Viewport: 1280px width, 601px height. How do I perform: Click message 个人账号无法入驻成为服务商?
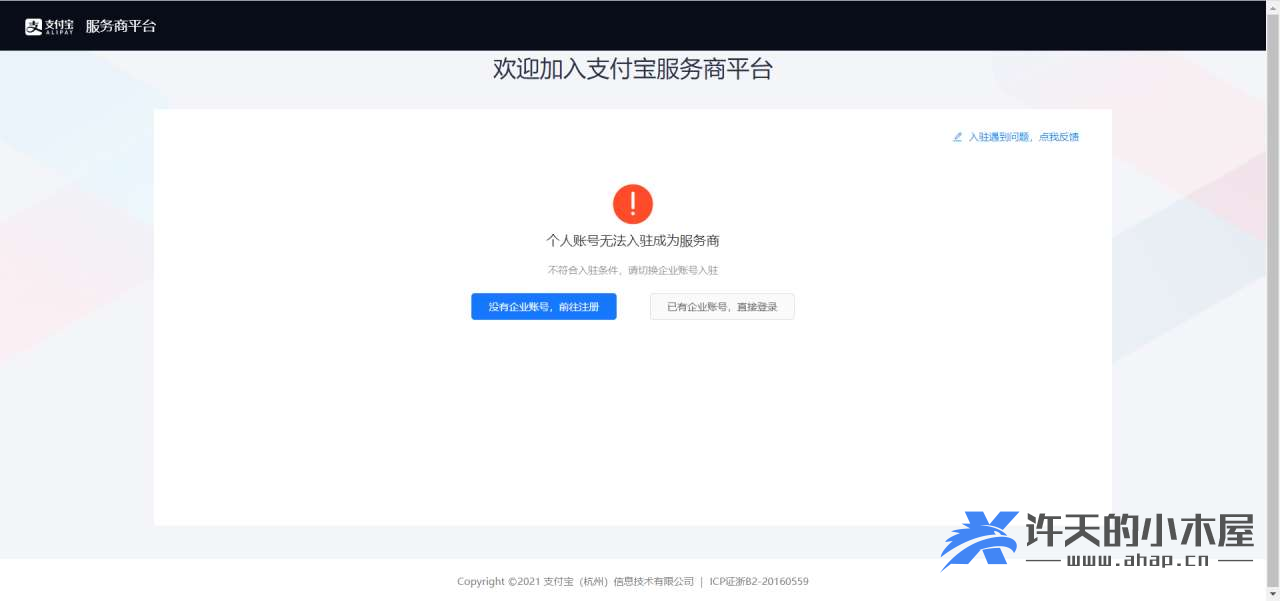tap(633, 241)
